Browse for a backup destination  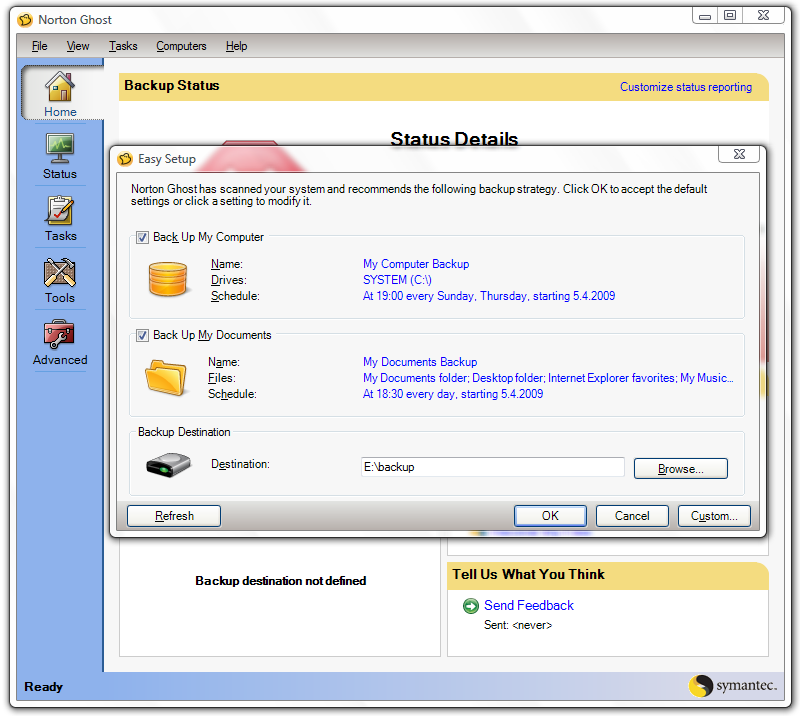[681, 468]
